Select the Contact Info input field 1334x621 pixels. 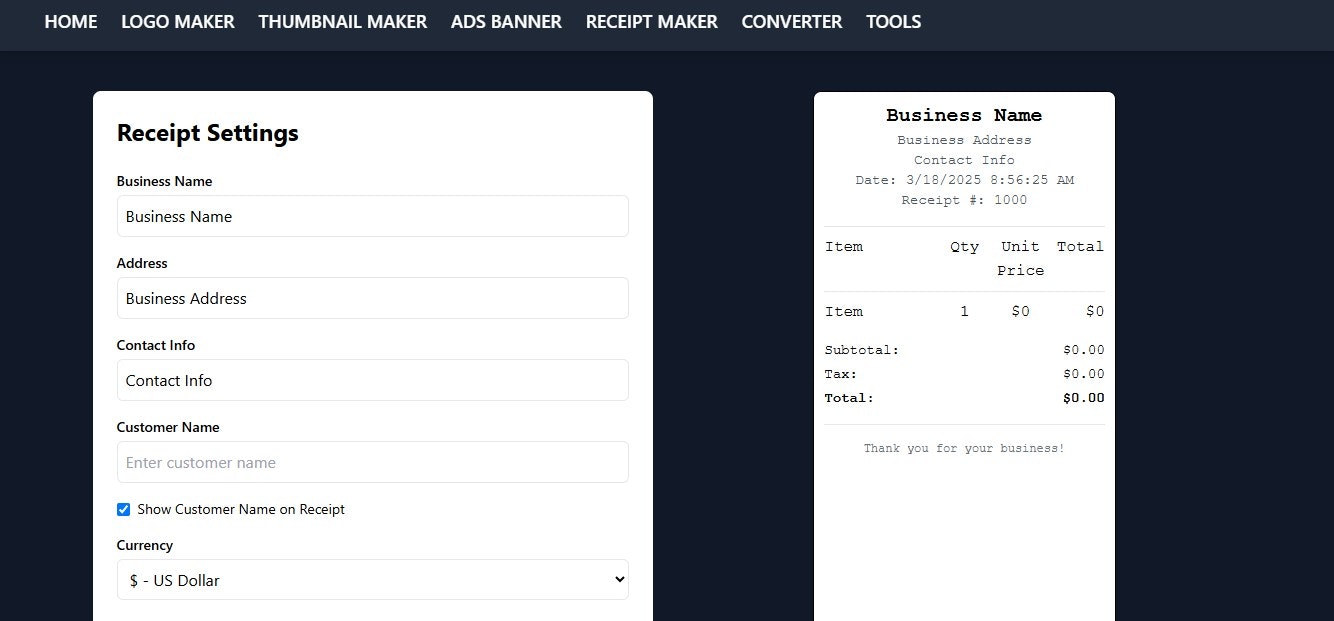pos(373,380)
